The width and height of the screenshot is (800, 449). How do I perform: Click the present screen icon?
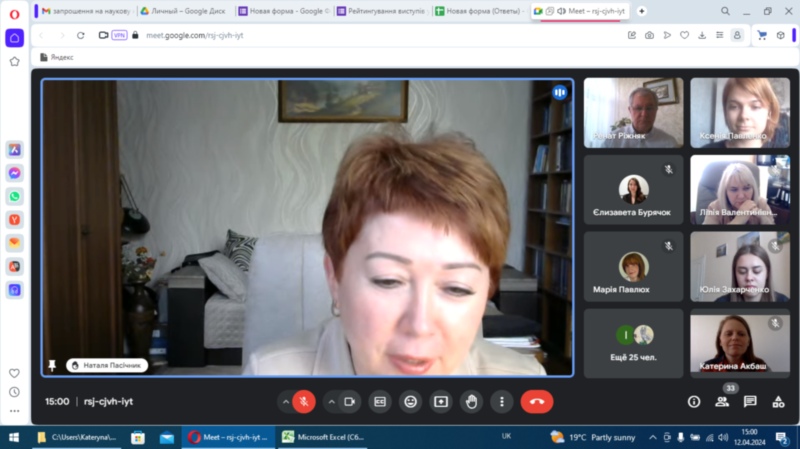tap(440, 401)
